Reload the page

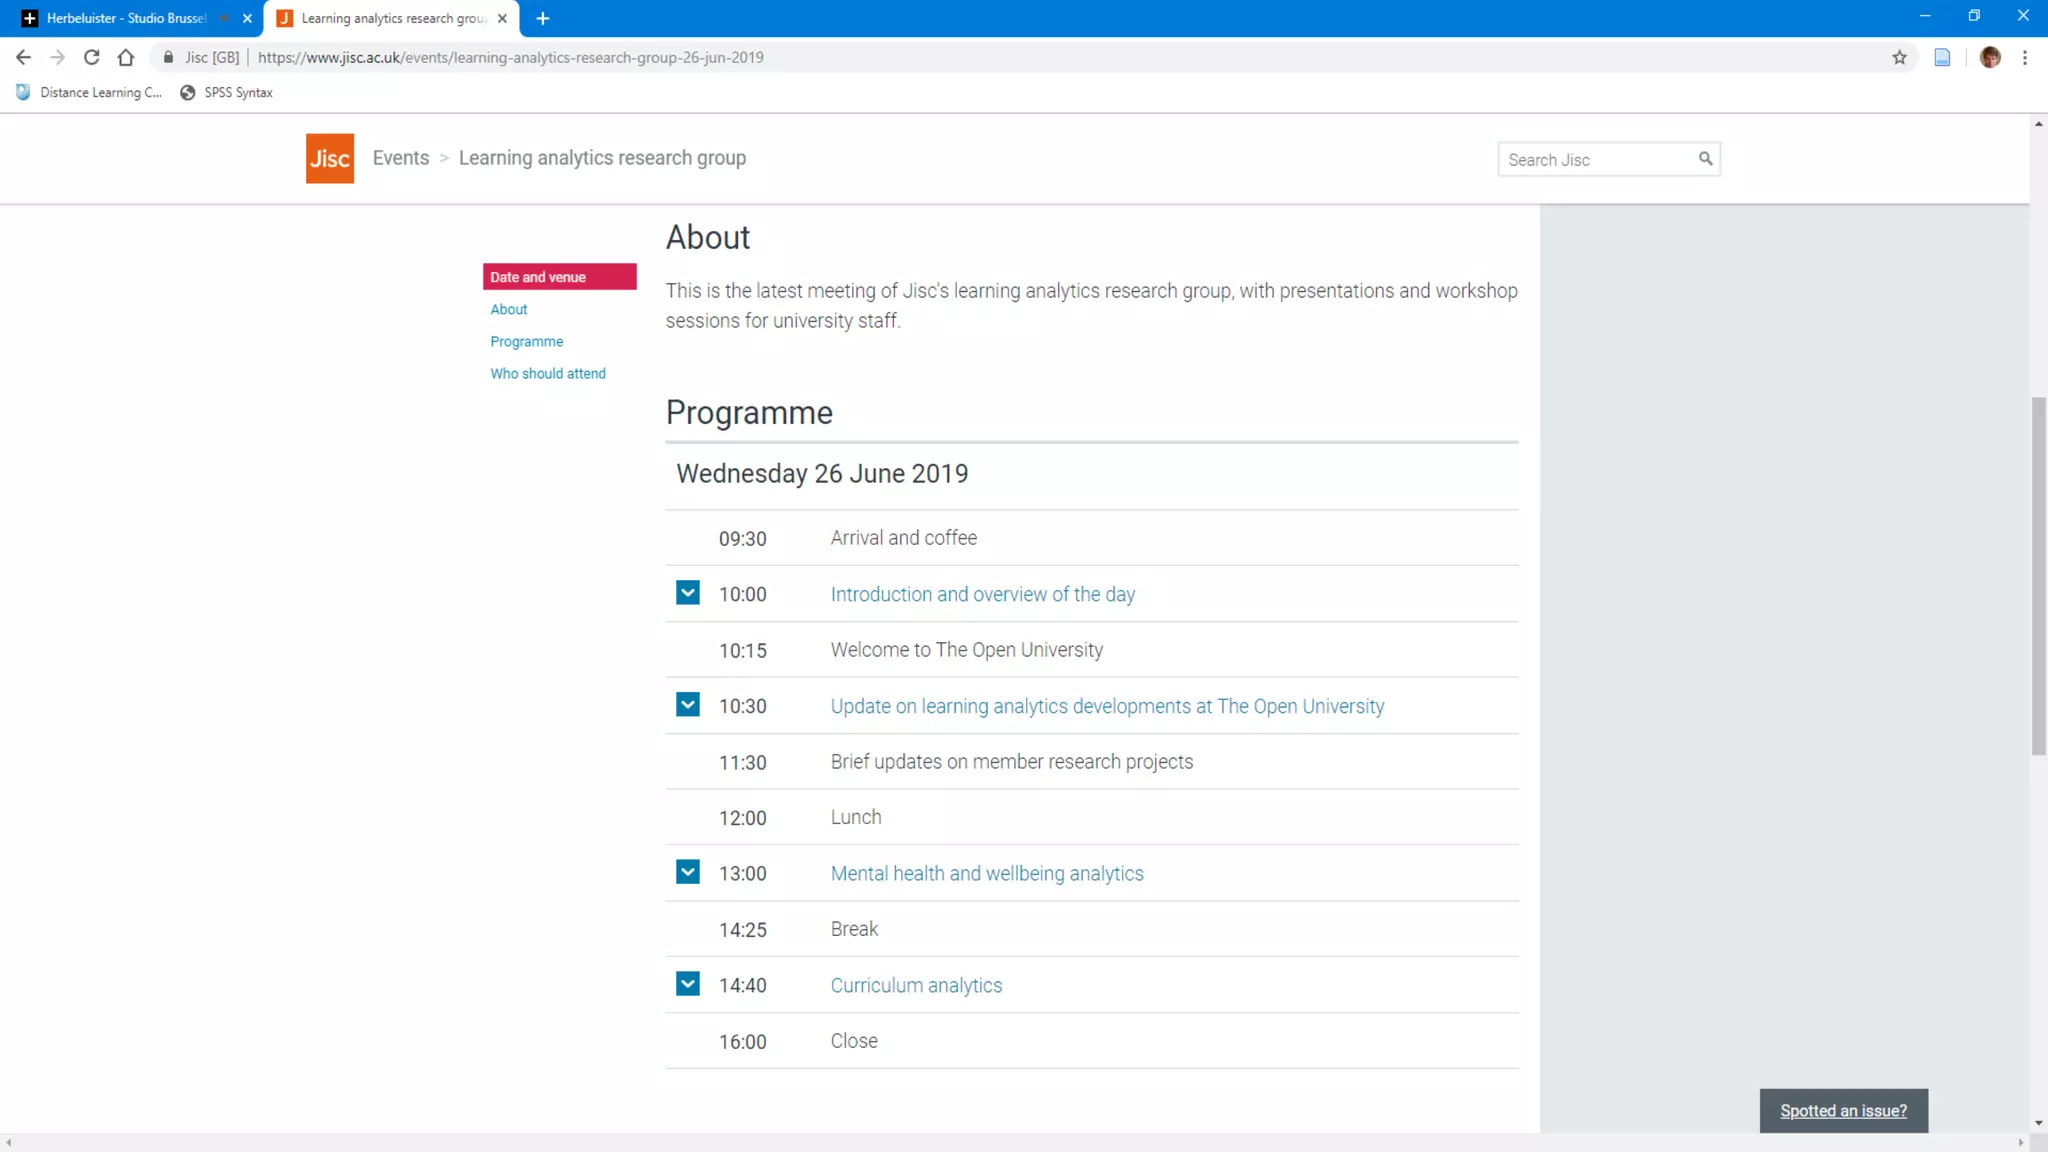coord(92,57)
